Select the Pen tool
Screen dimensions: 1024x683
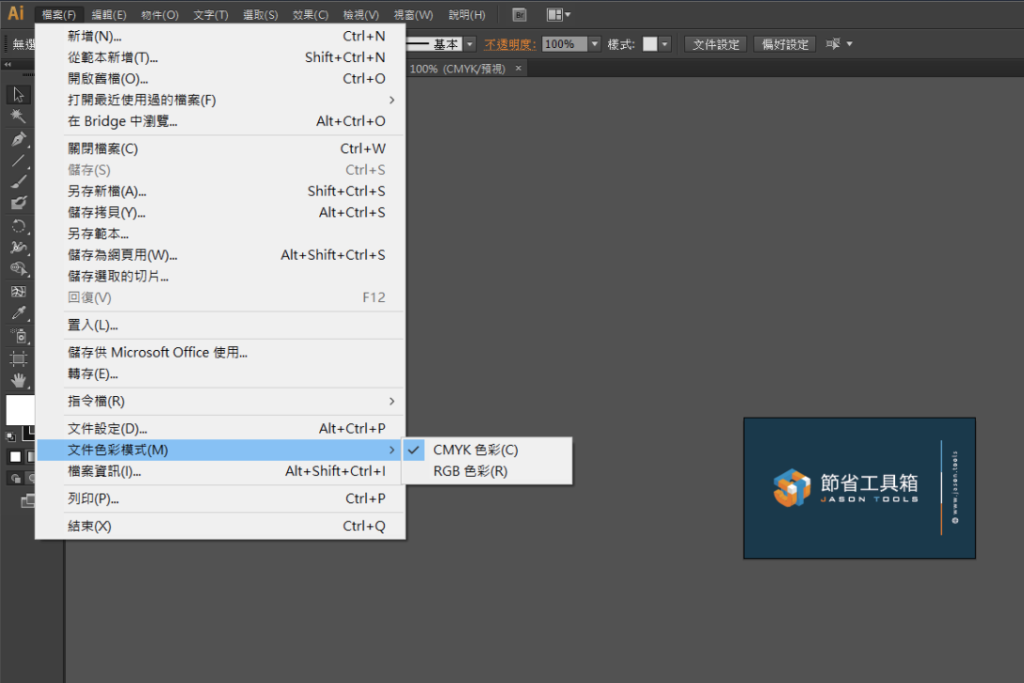18,138
